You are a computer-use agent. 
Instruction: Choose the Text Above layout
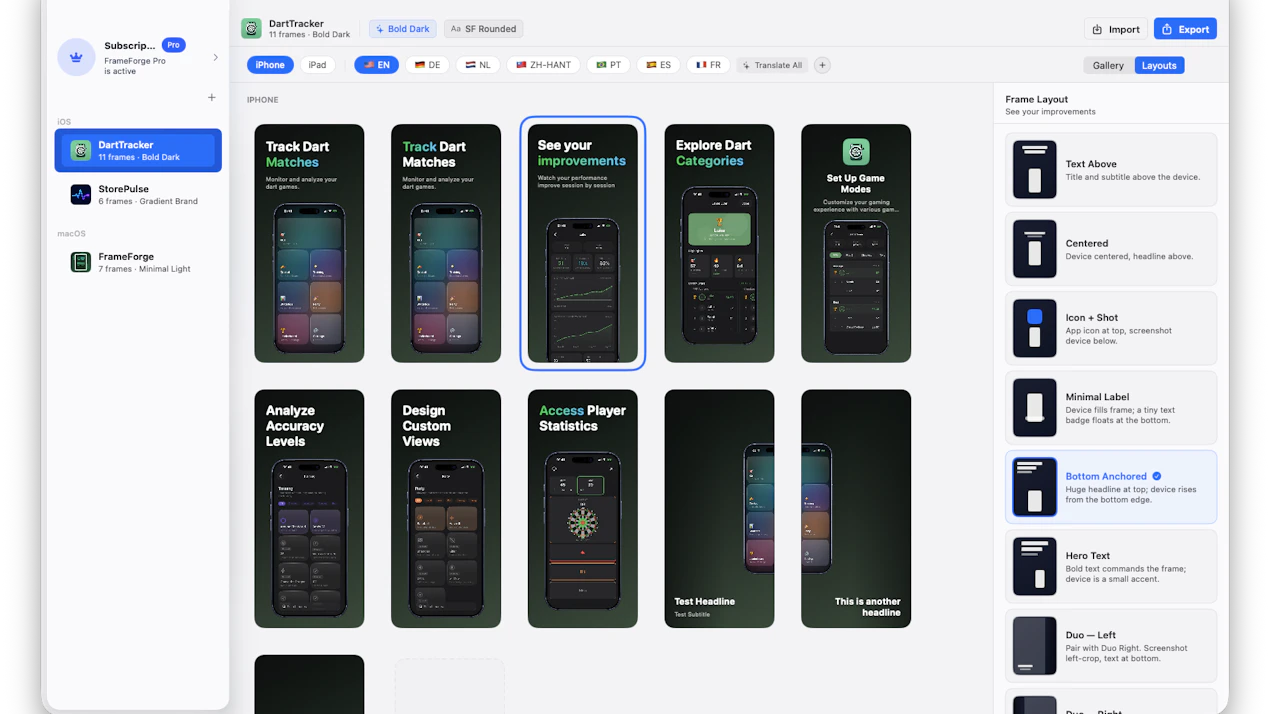pyautogui.click(x=1111, y=170)
